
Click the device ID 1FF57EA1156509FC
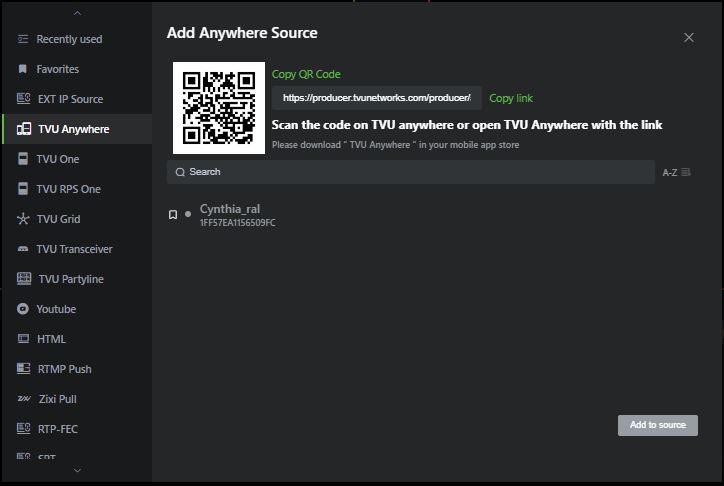click(x=237, y=222)
